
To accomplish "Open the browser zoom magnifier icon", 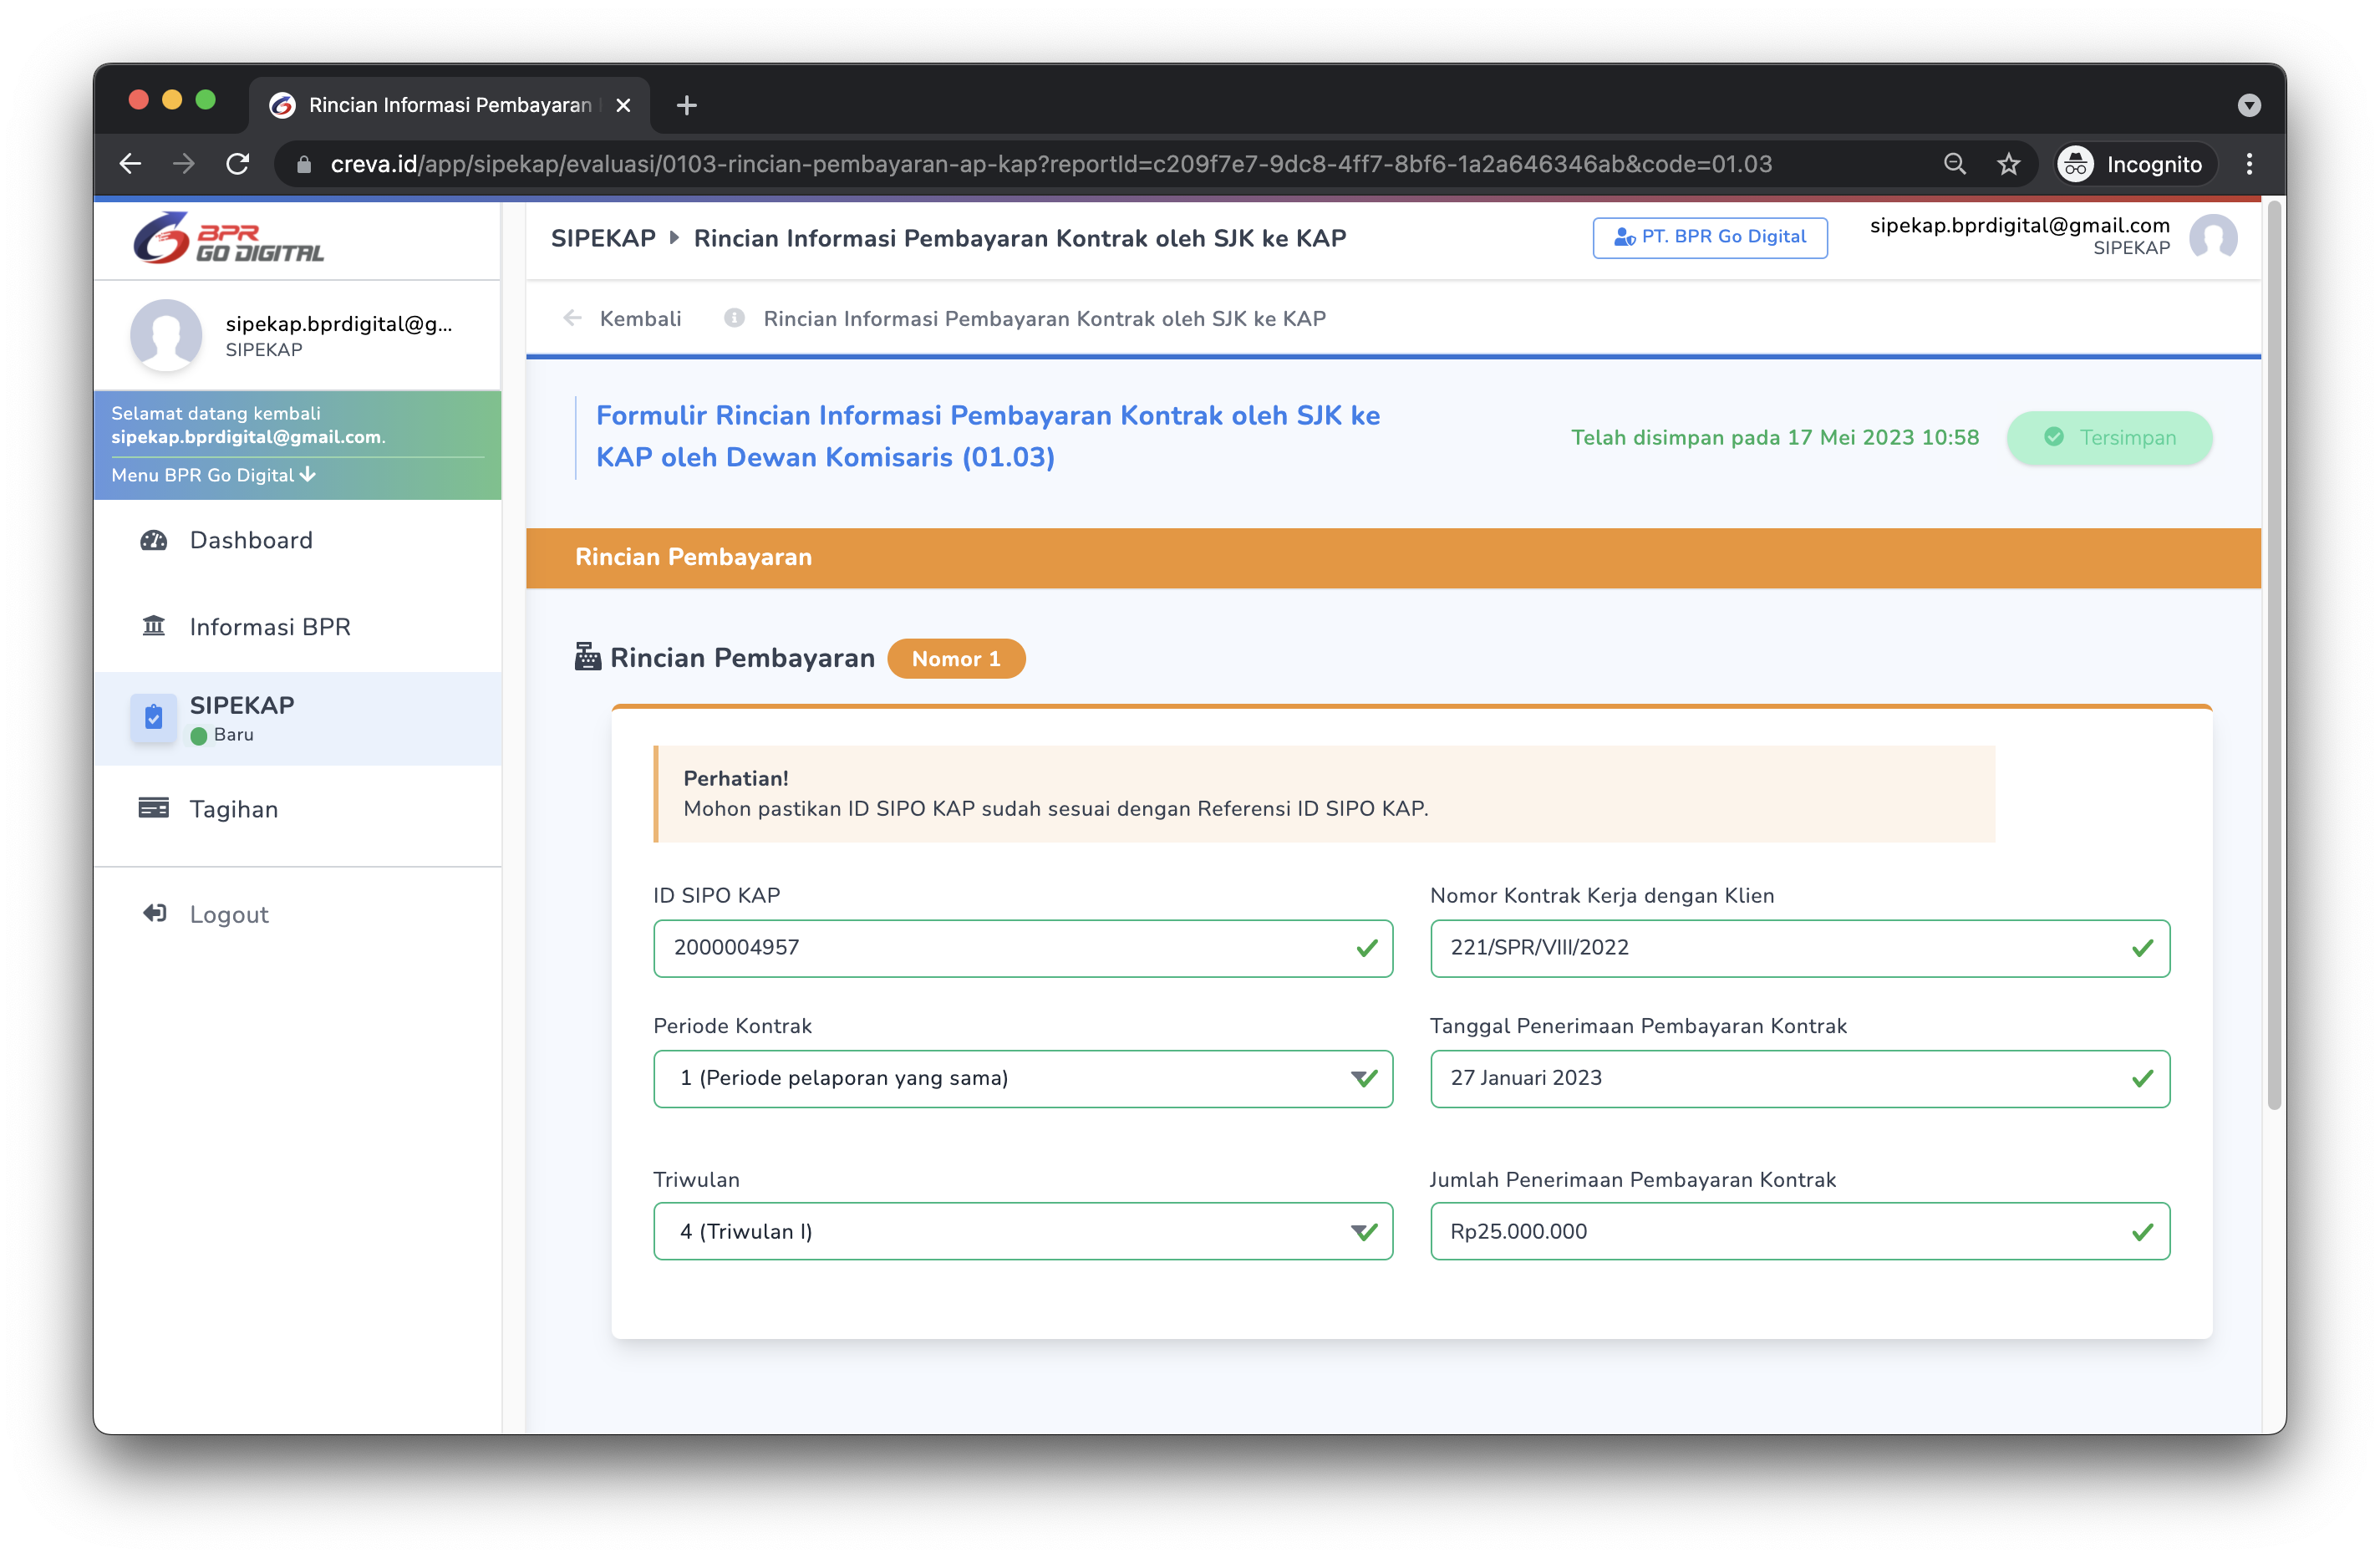I will pyautogui.click(x=1954, y=164).
